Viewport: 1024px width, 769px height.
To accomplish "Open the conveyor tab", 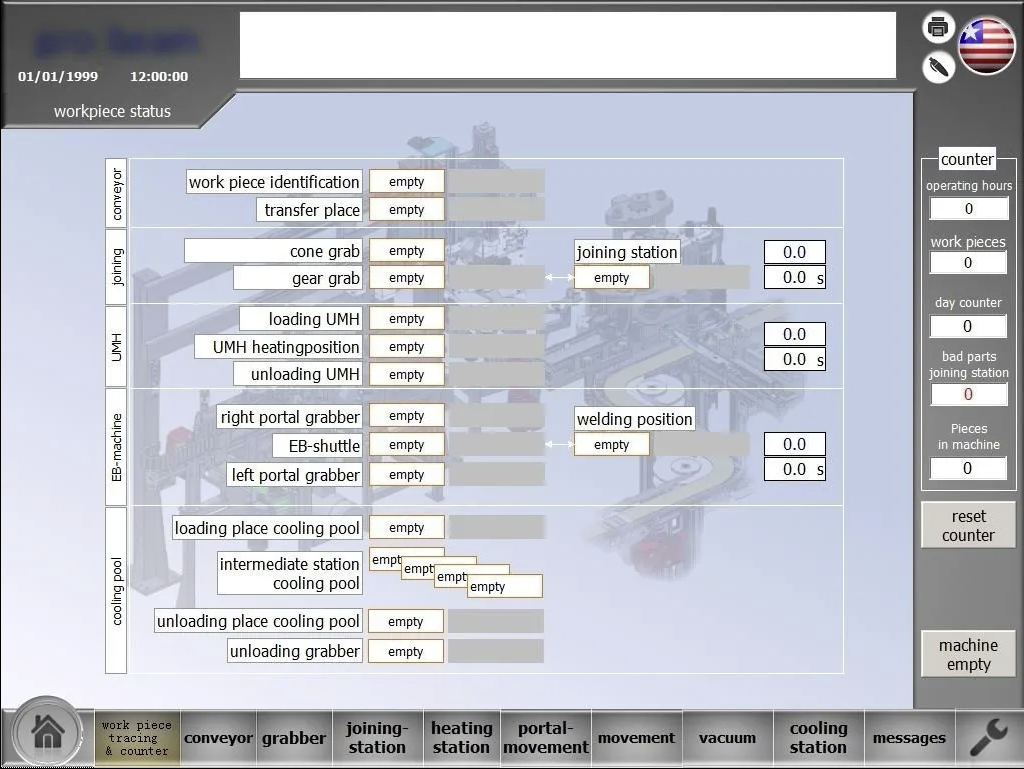I will (218, 738).
